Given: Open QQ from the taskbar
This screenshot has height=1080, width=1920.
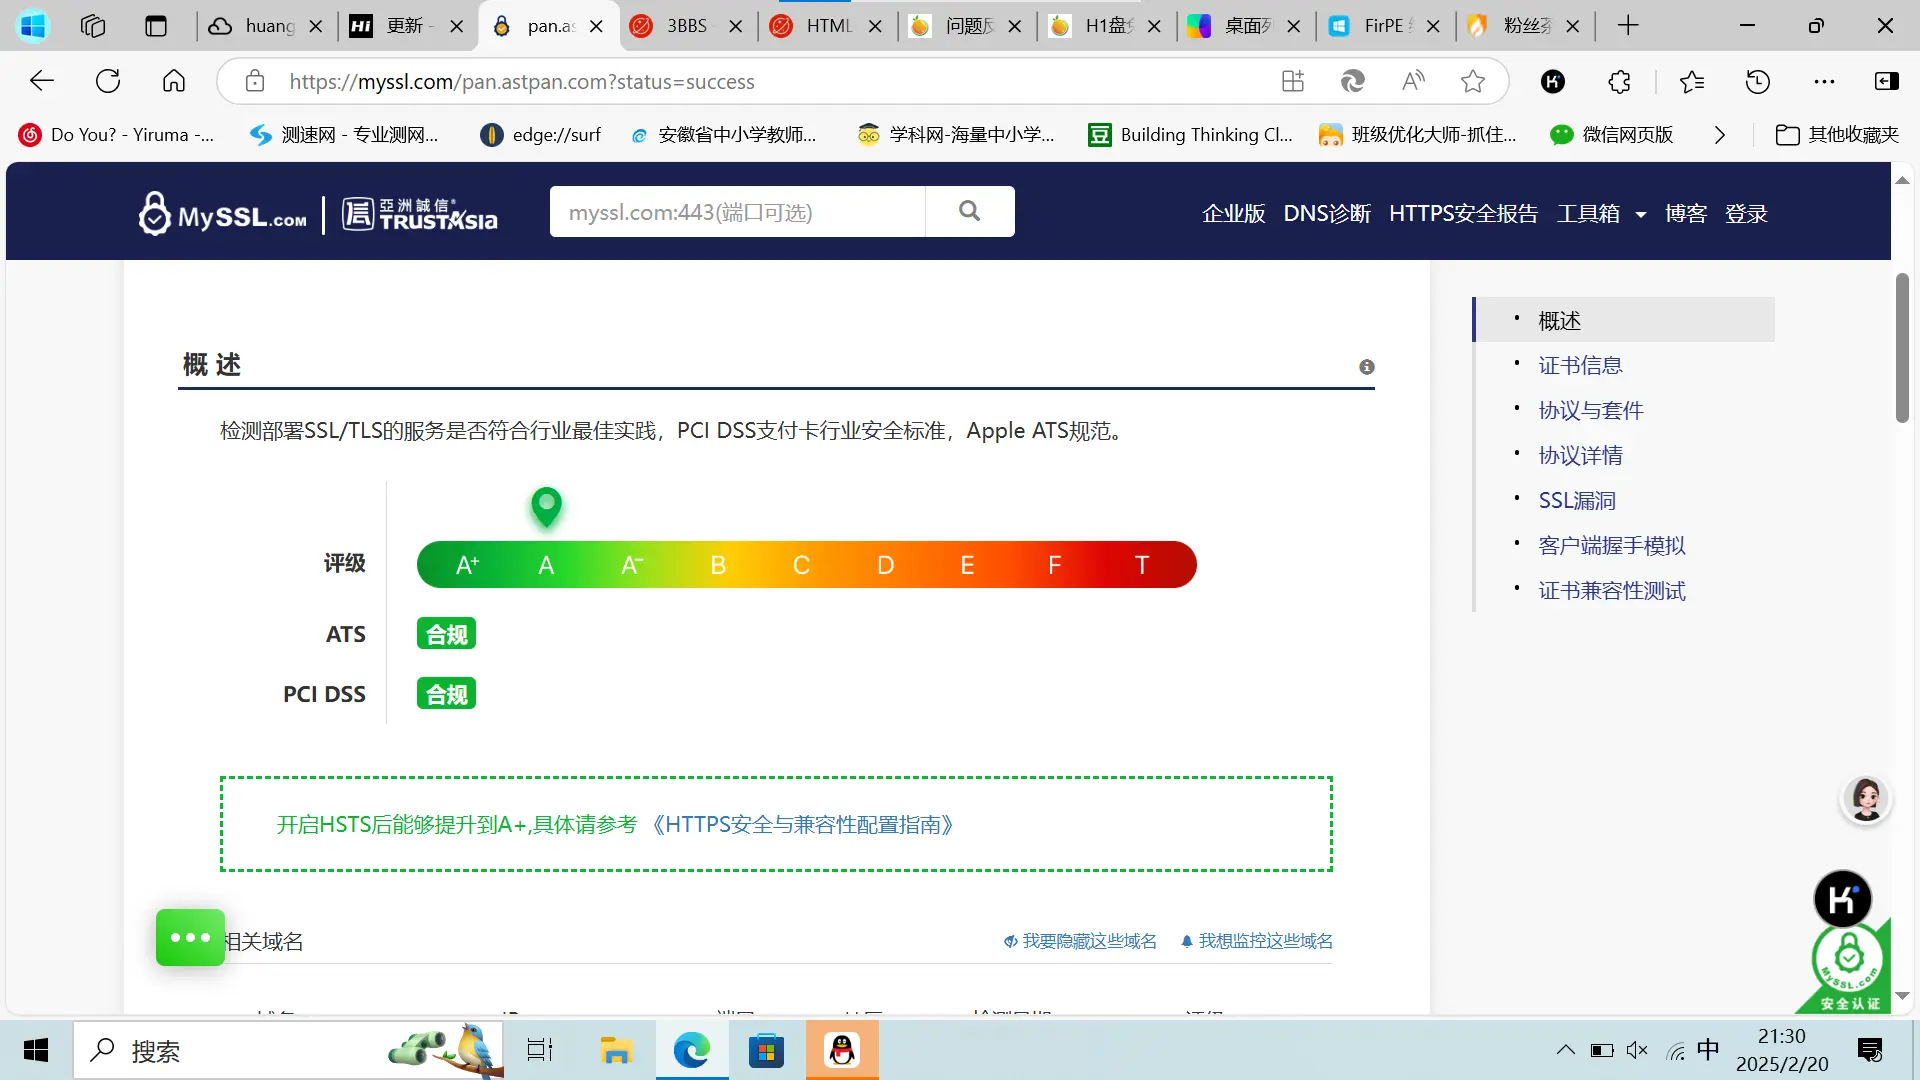Looking at the screenshot, I should (841, 1050).
